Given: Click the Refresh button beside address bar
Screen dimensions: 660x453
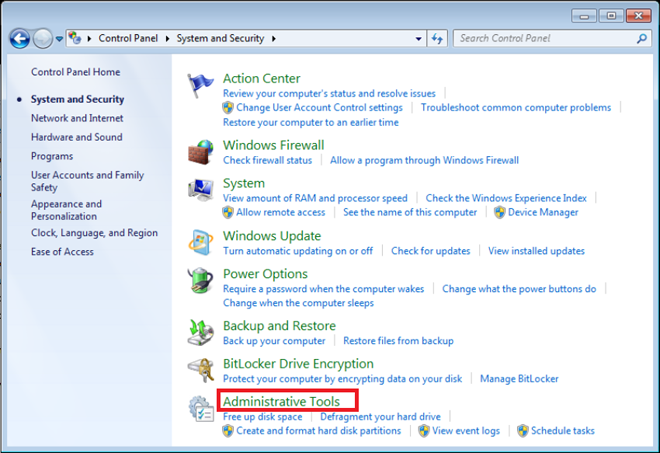Looking at the screenshot, I should pyautogui.click(x=437, y=39).
